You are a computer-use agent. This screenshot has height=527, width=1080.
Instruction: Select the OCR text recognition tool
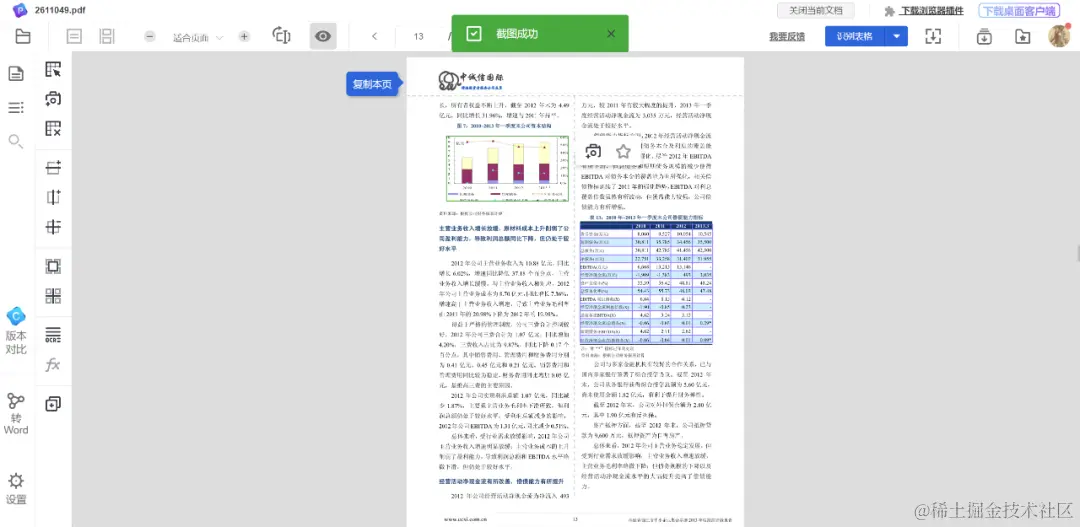tap(53, 335)
